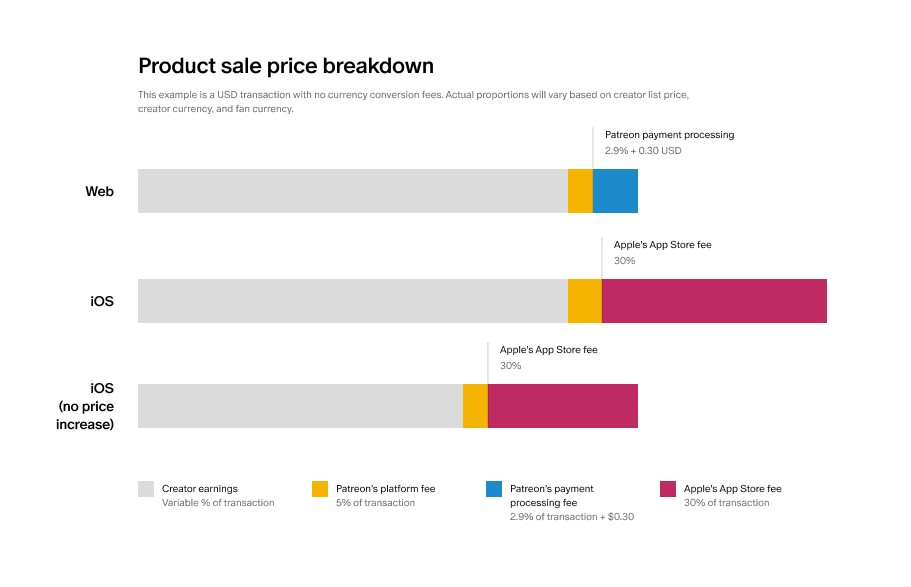Click the gray creator earnings segment of Web bar
The height and width of the screenshot is (587, 911).
coord(352,191)
